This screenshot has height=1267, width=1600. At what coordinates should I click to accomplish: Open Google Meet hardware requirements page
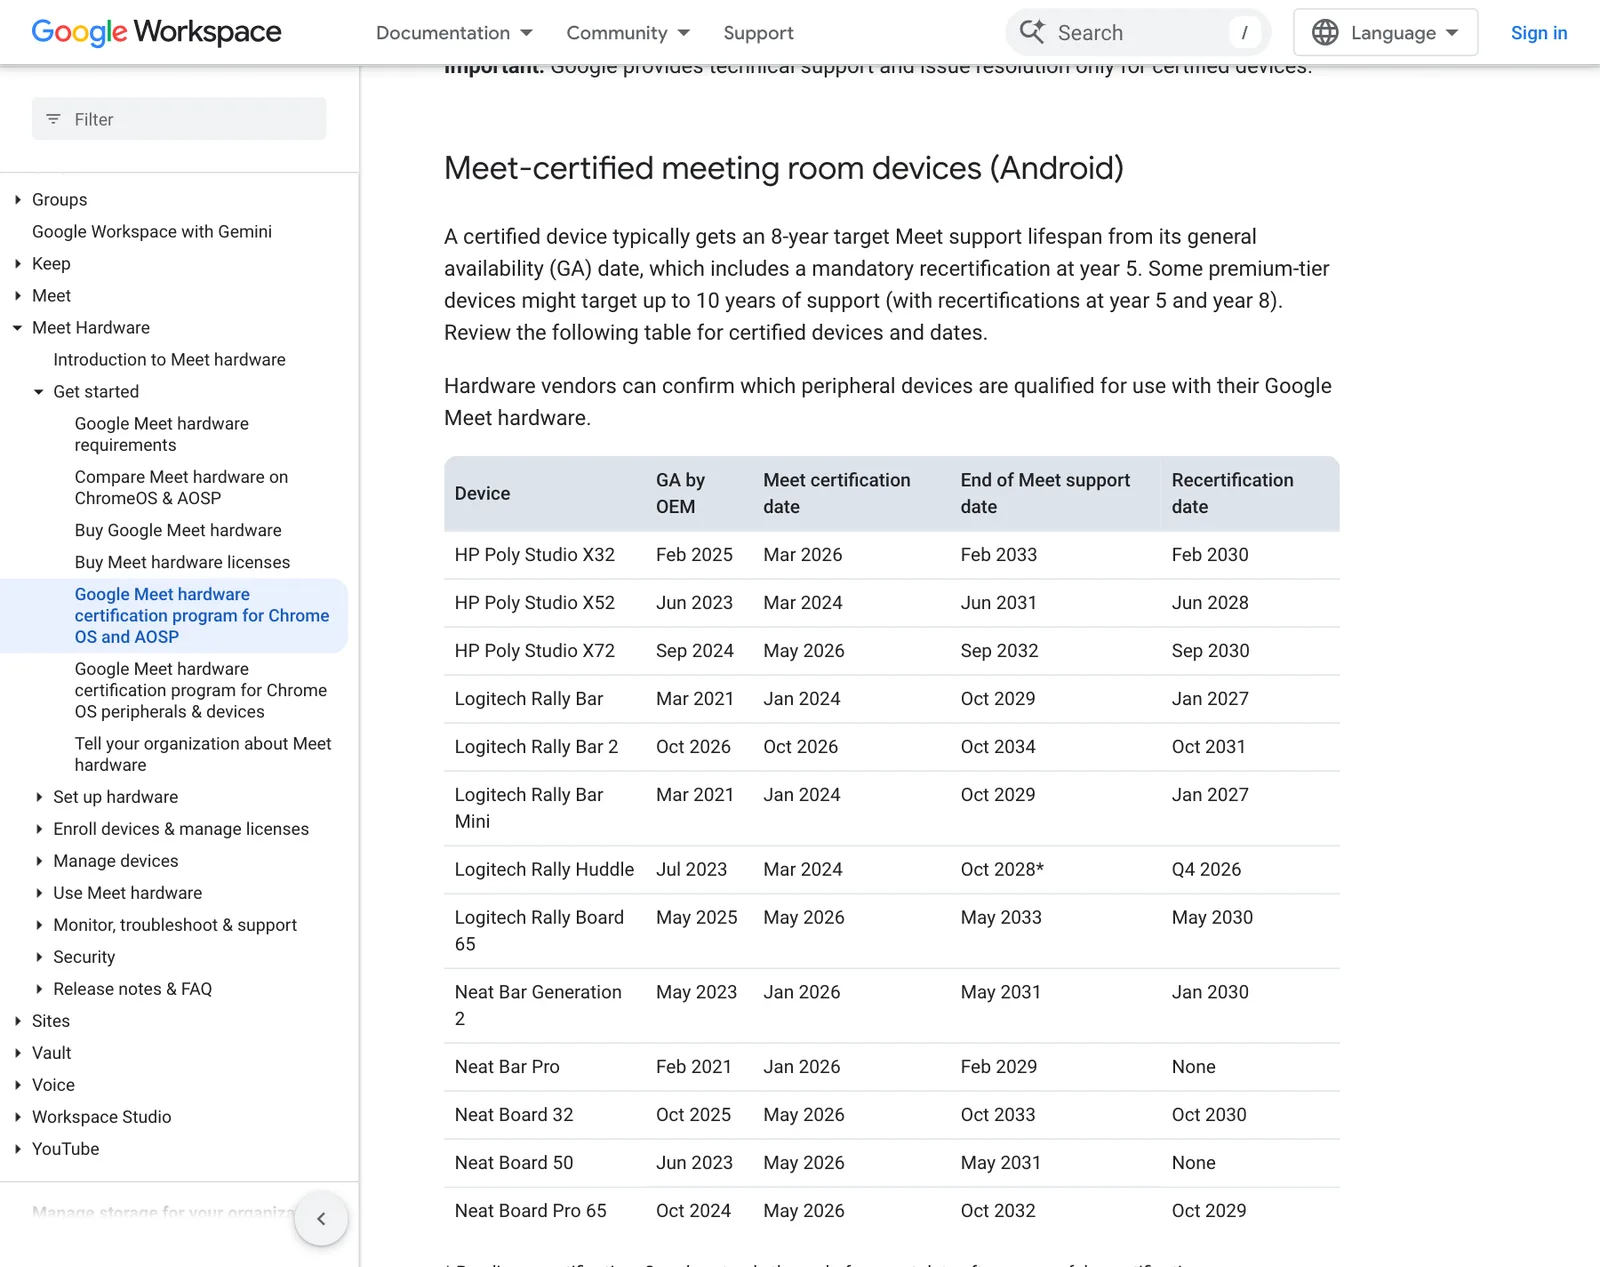(162, 434)
